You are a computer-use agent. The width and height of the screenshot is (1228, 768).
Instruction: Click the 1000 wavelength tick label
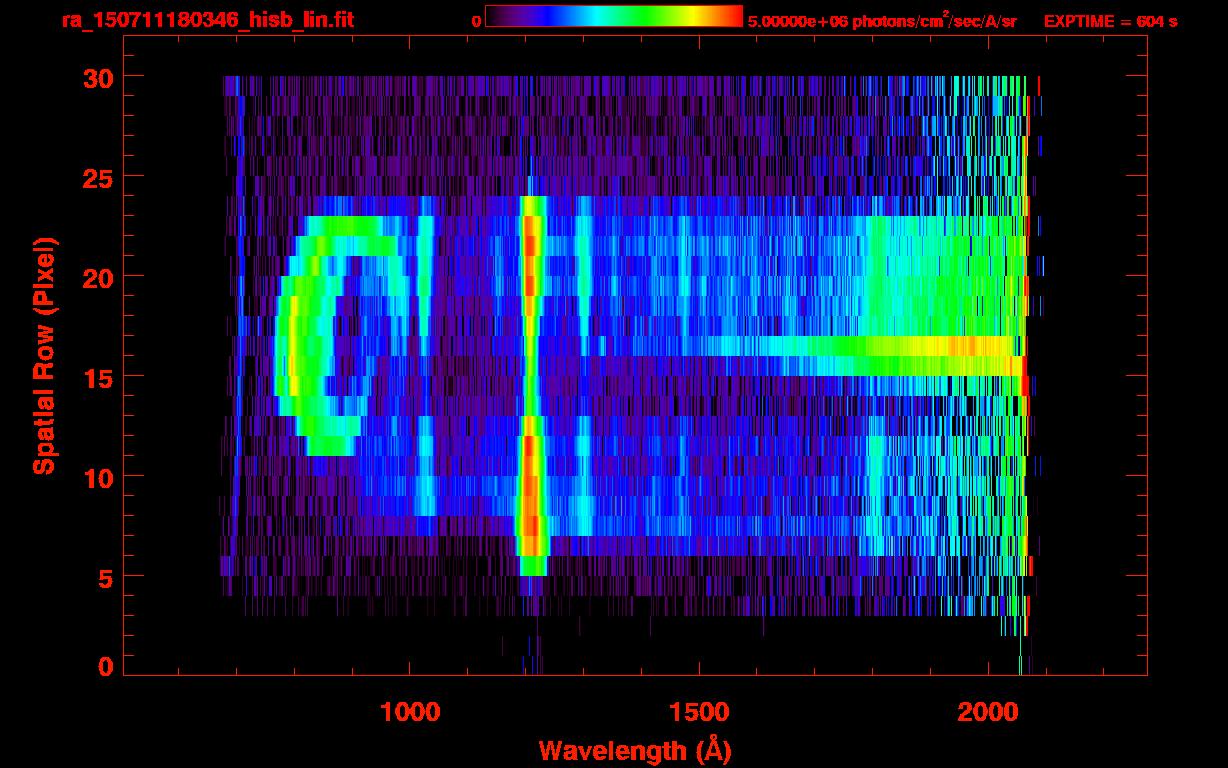point(410,712)
